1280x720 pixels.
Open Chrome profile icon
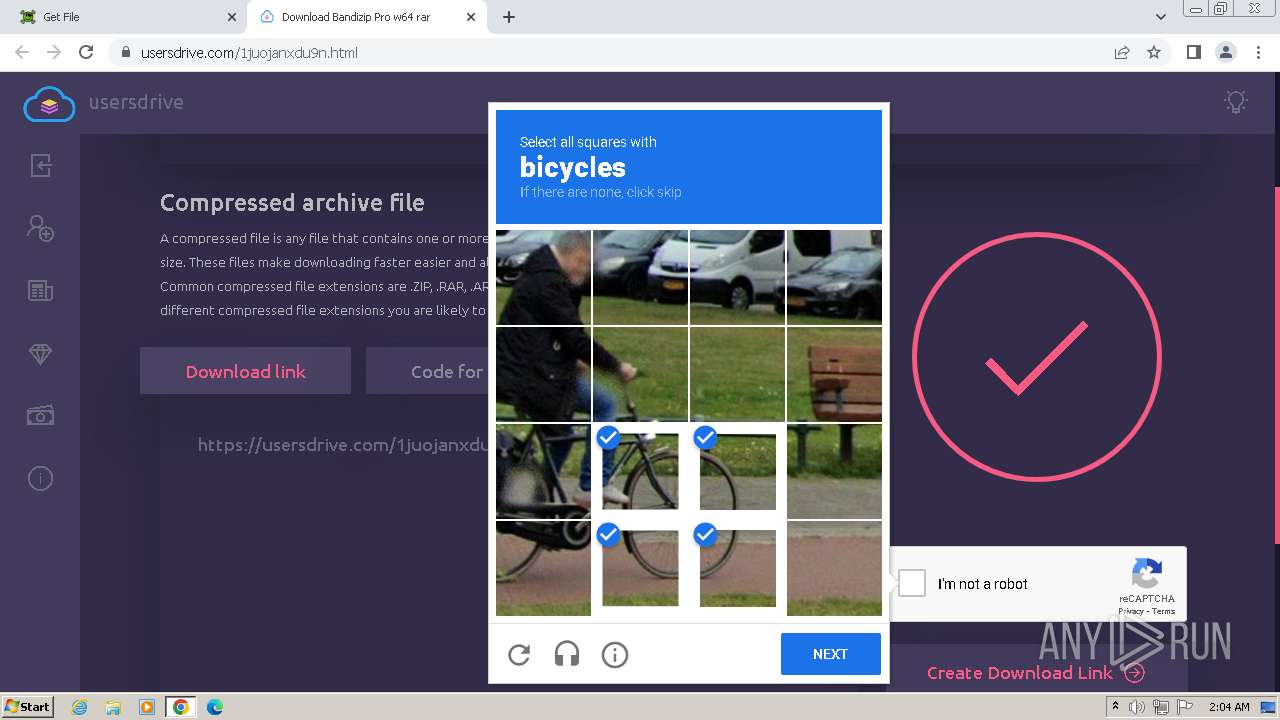pos(1225,52)
